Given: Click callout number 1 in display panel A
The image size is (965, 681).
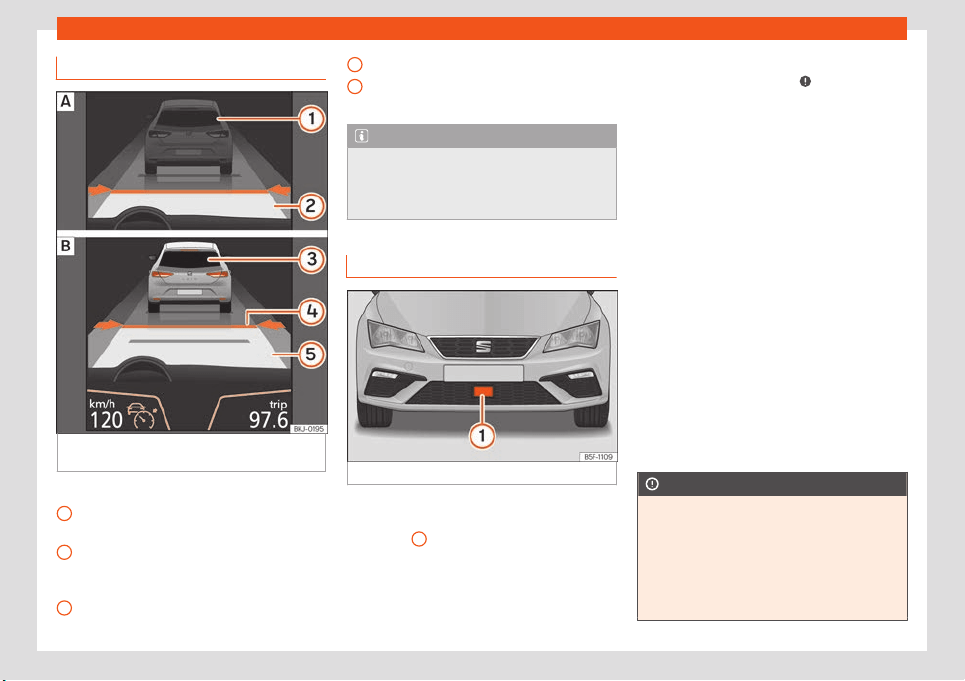Looking at the screenshot, I should tap(311, 118).
